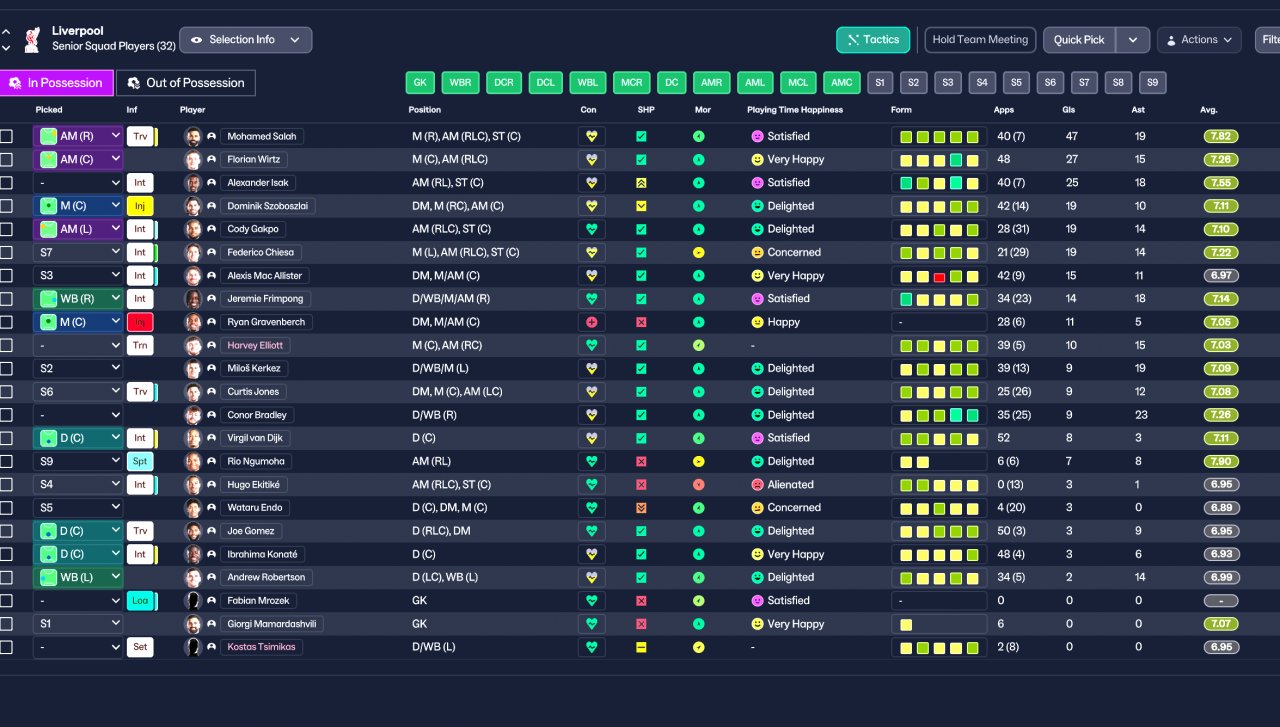Open Alexander Isak's empty picked dropdown
The height and width of the screenshot is (727, 1280).
[x=78, y=183]
